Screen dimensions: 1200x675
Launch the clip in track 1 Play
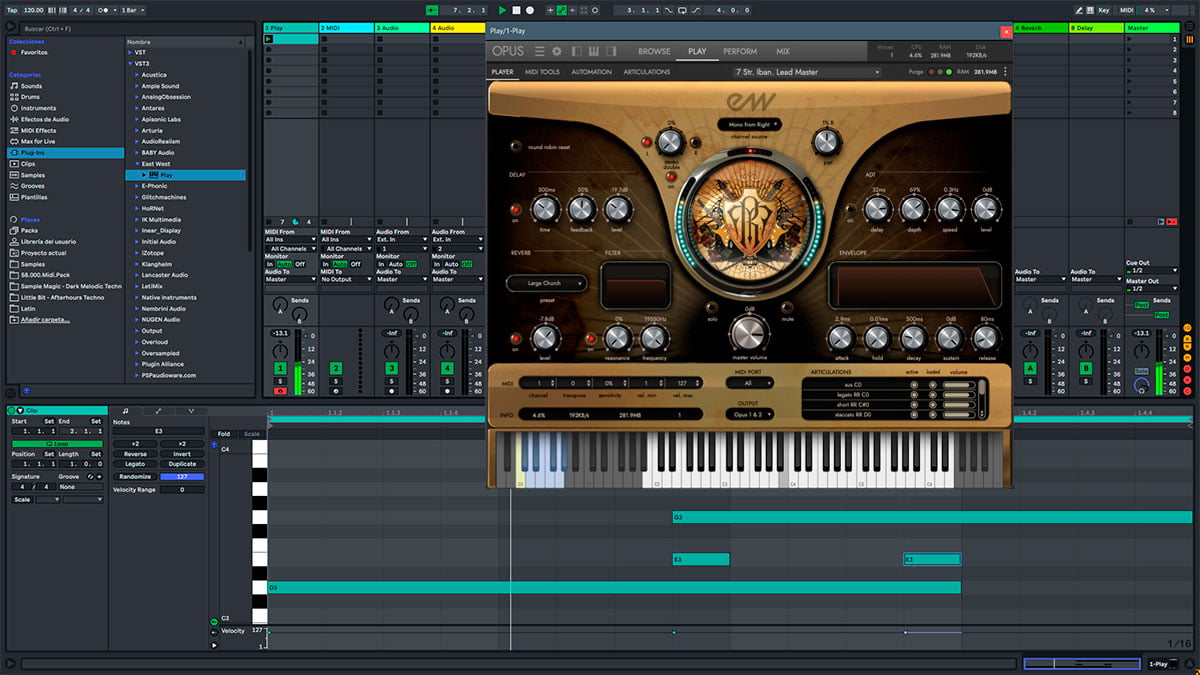[x=269, y=39]
